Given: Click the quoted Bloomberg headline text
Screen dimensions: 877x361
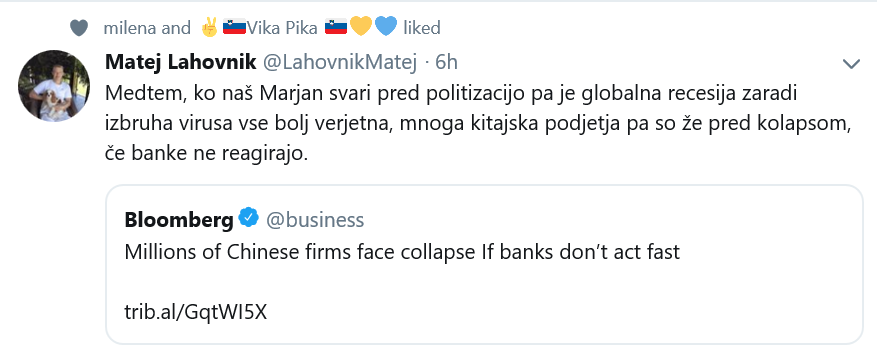Looking at the screenshot, I should click(x=402, y=252).
